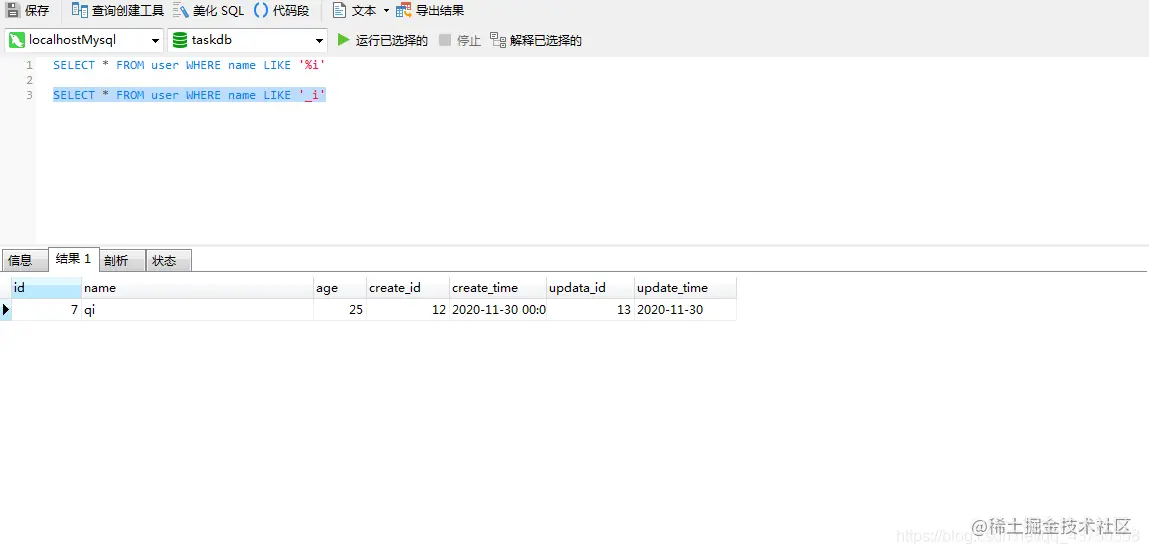Screen dimensions: 1149x554
Task: Click Export Result (导出结果)
Action: coord(430,11)
